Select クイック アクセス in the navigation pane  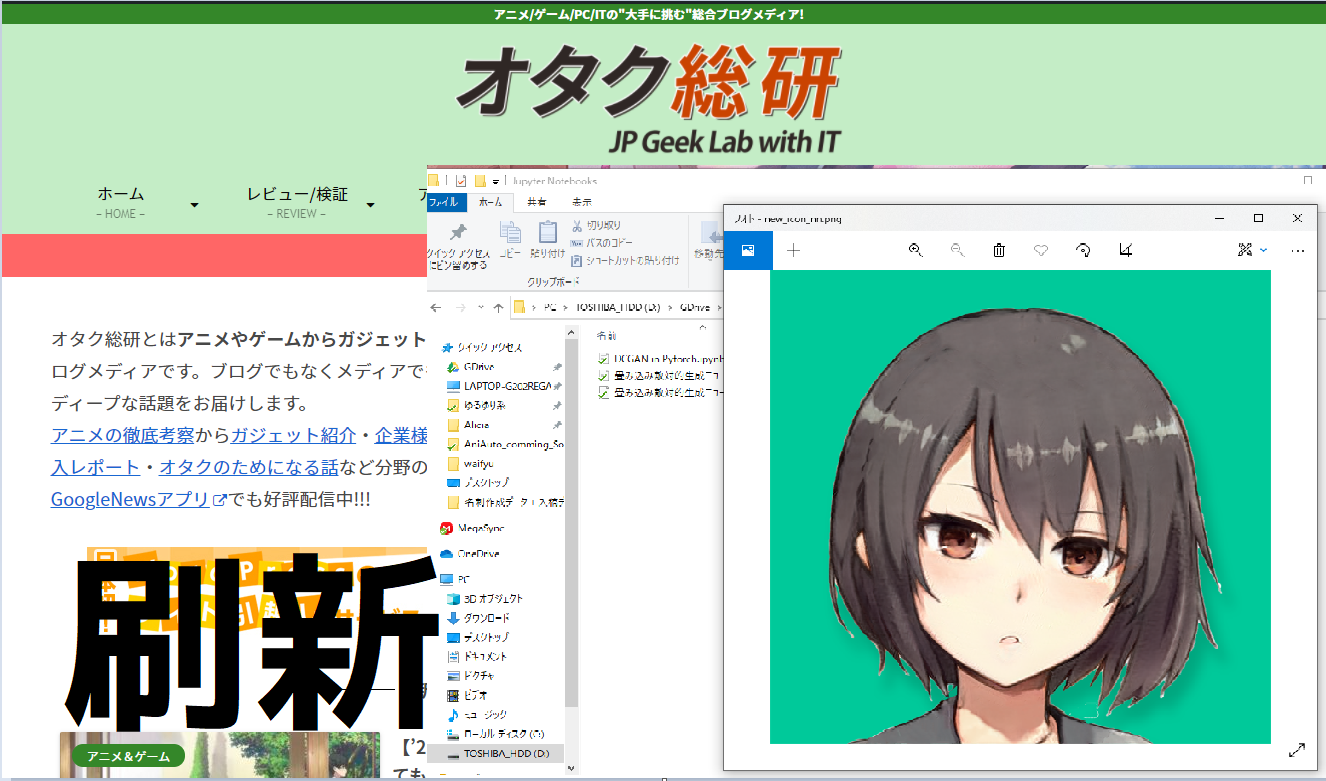pos(482,347)
